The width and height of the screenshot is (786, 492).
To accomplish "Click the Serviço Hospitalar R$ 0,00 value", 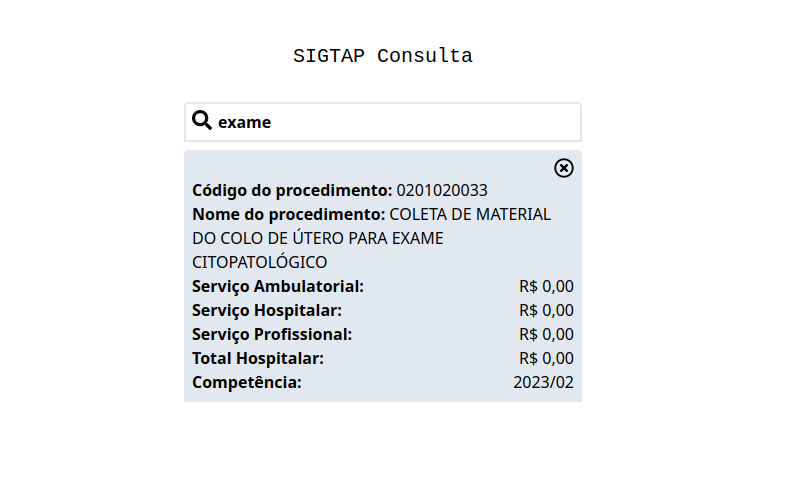I will [546, 310].
